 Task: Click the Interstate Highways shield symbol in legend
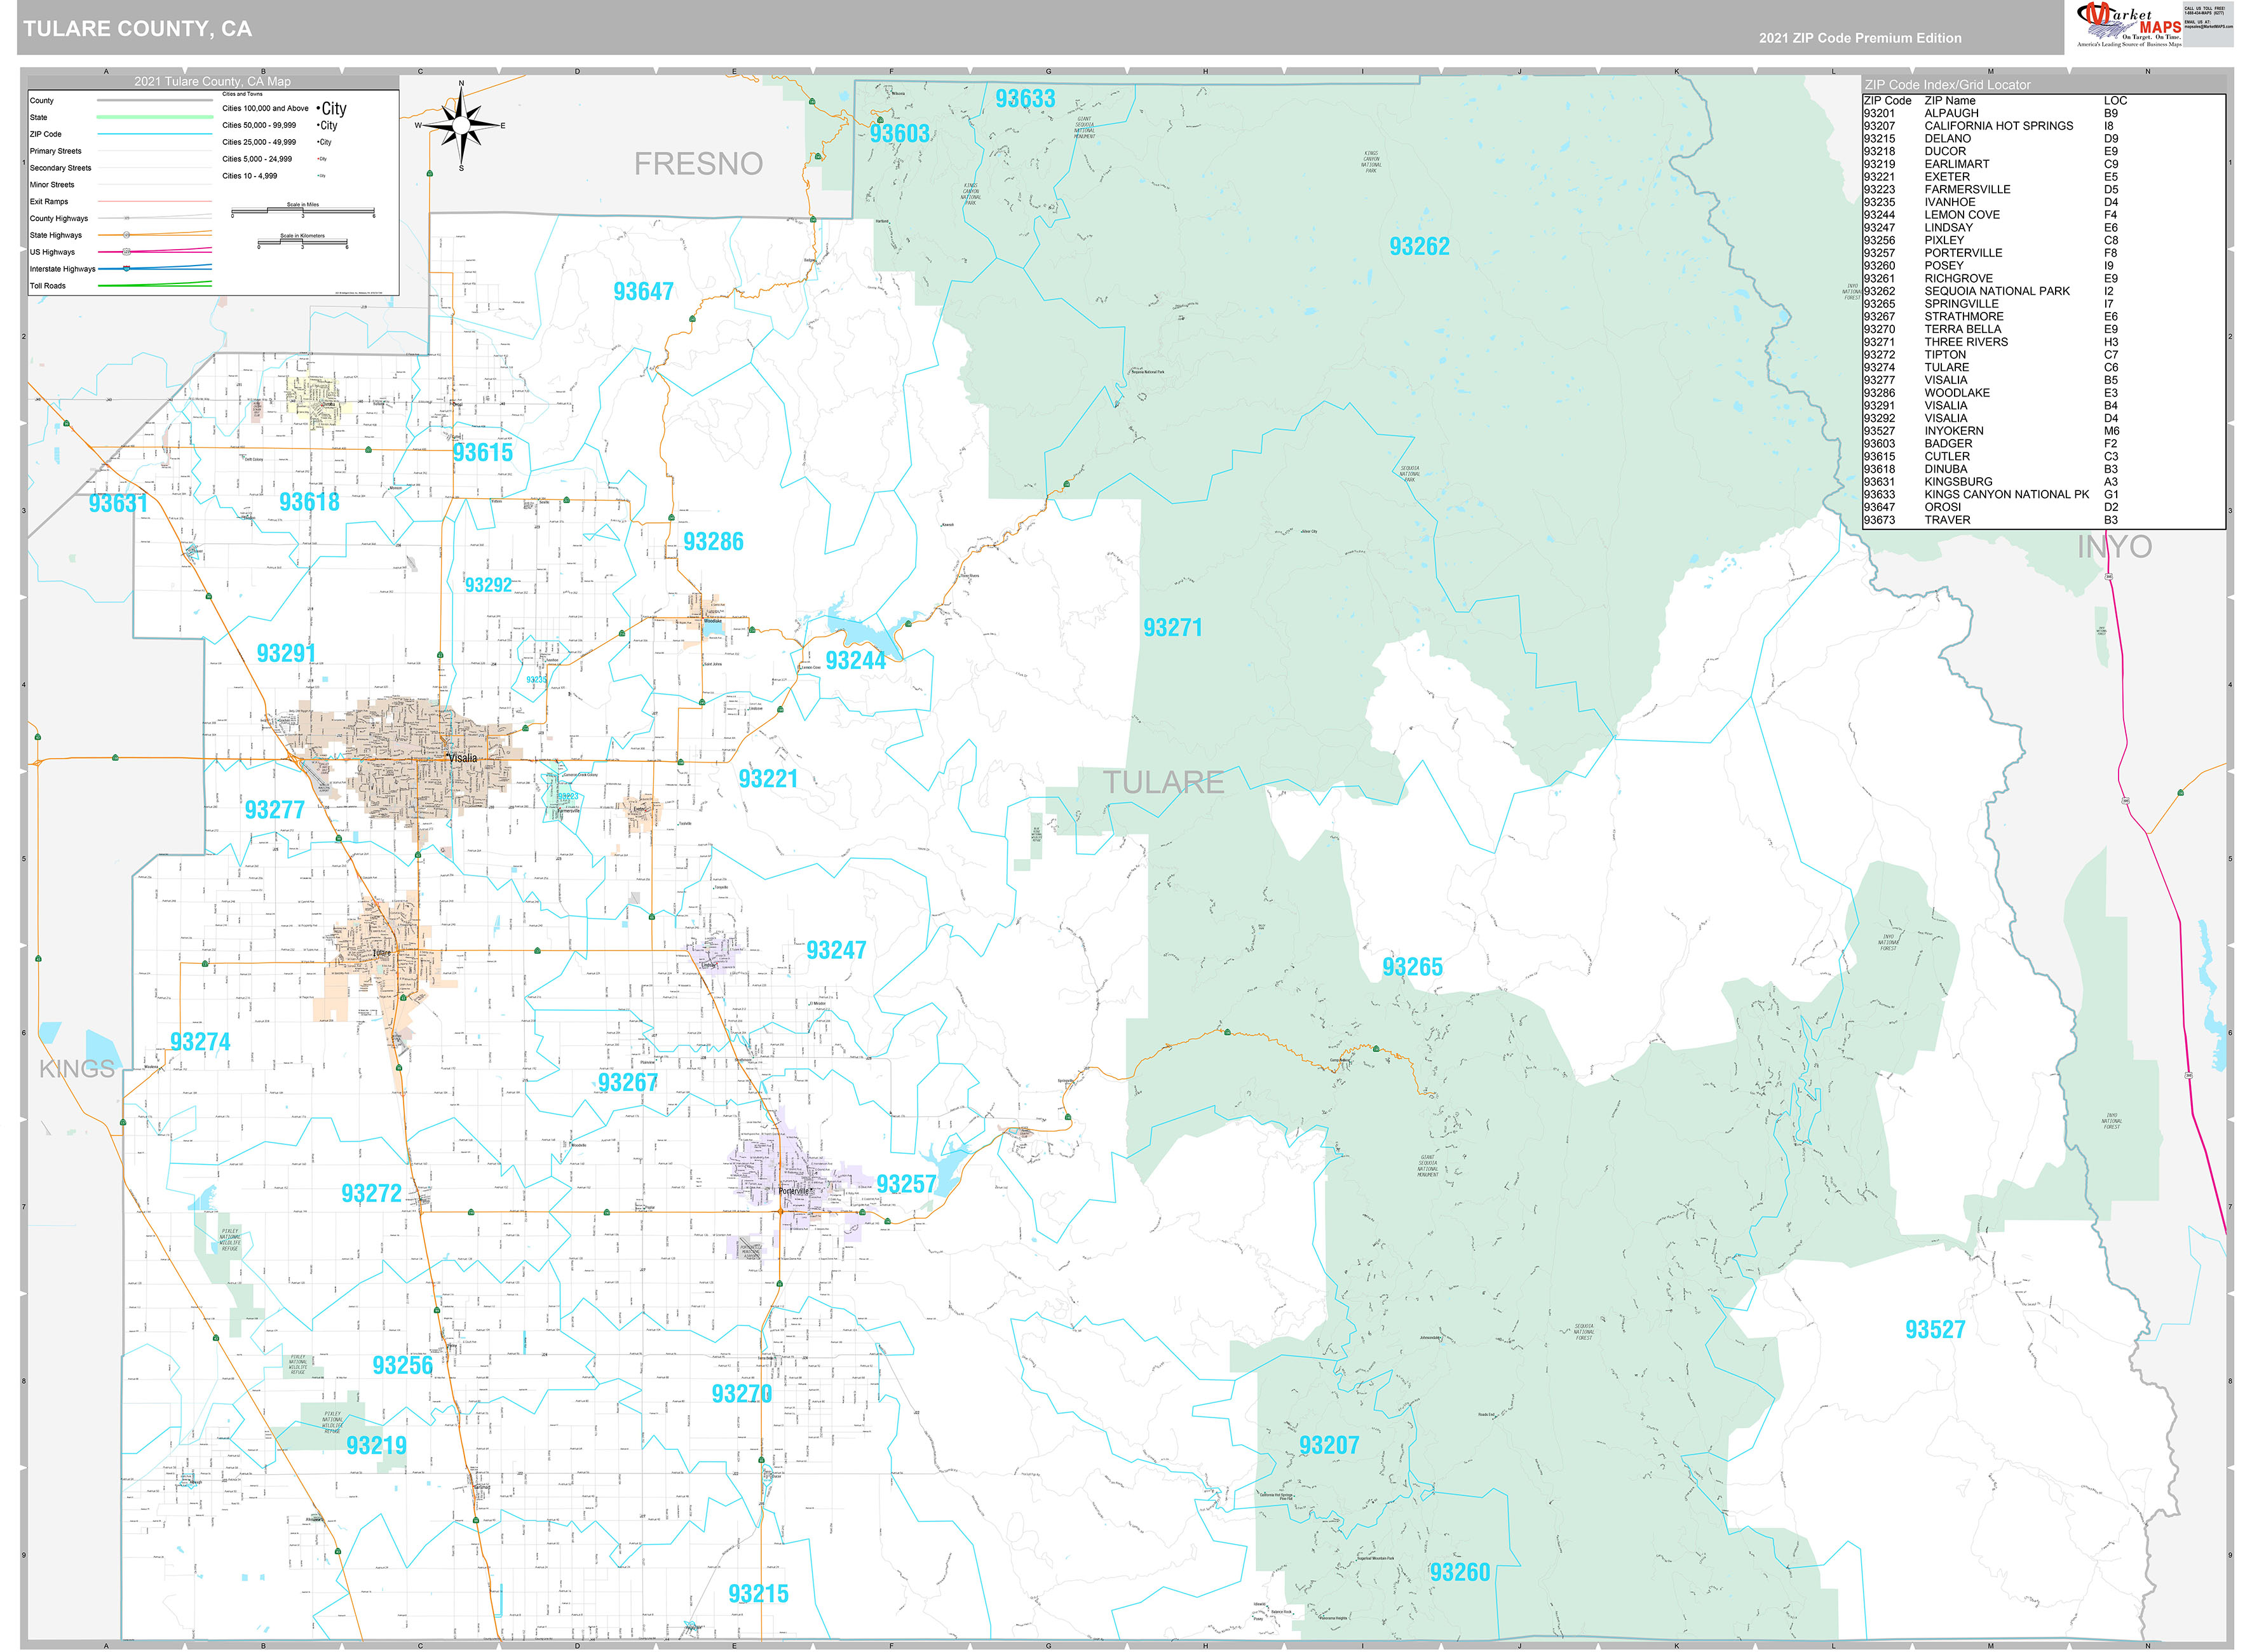[x=126, y=269]
